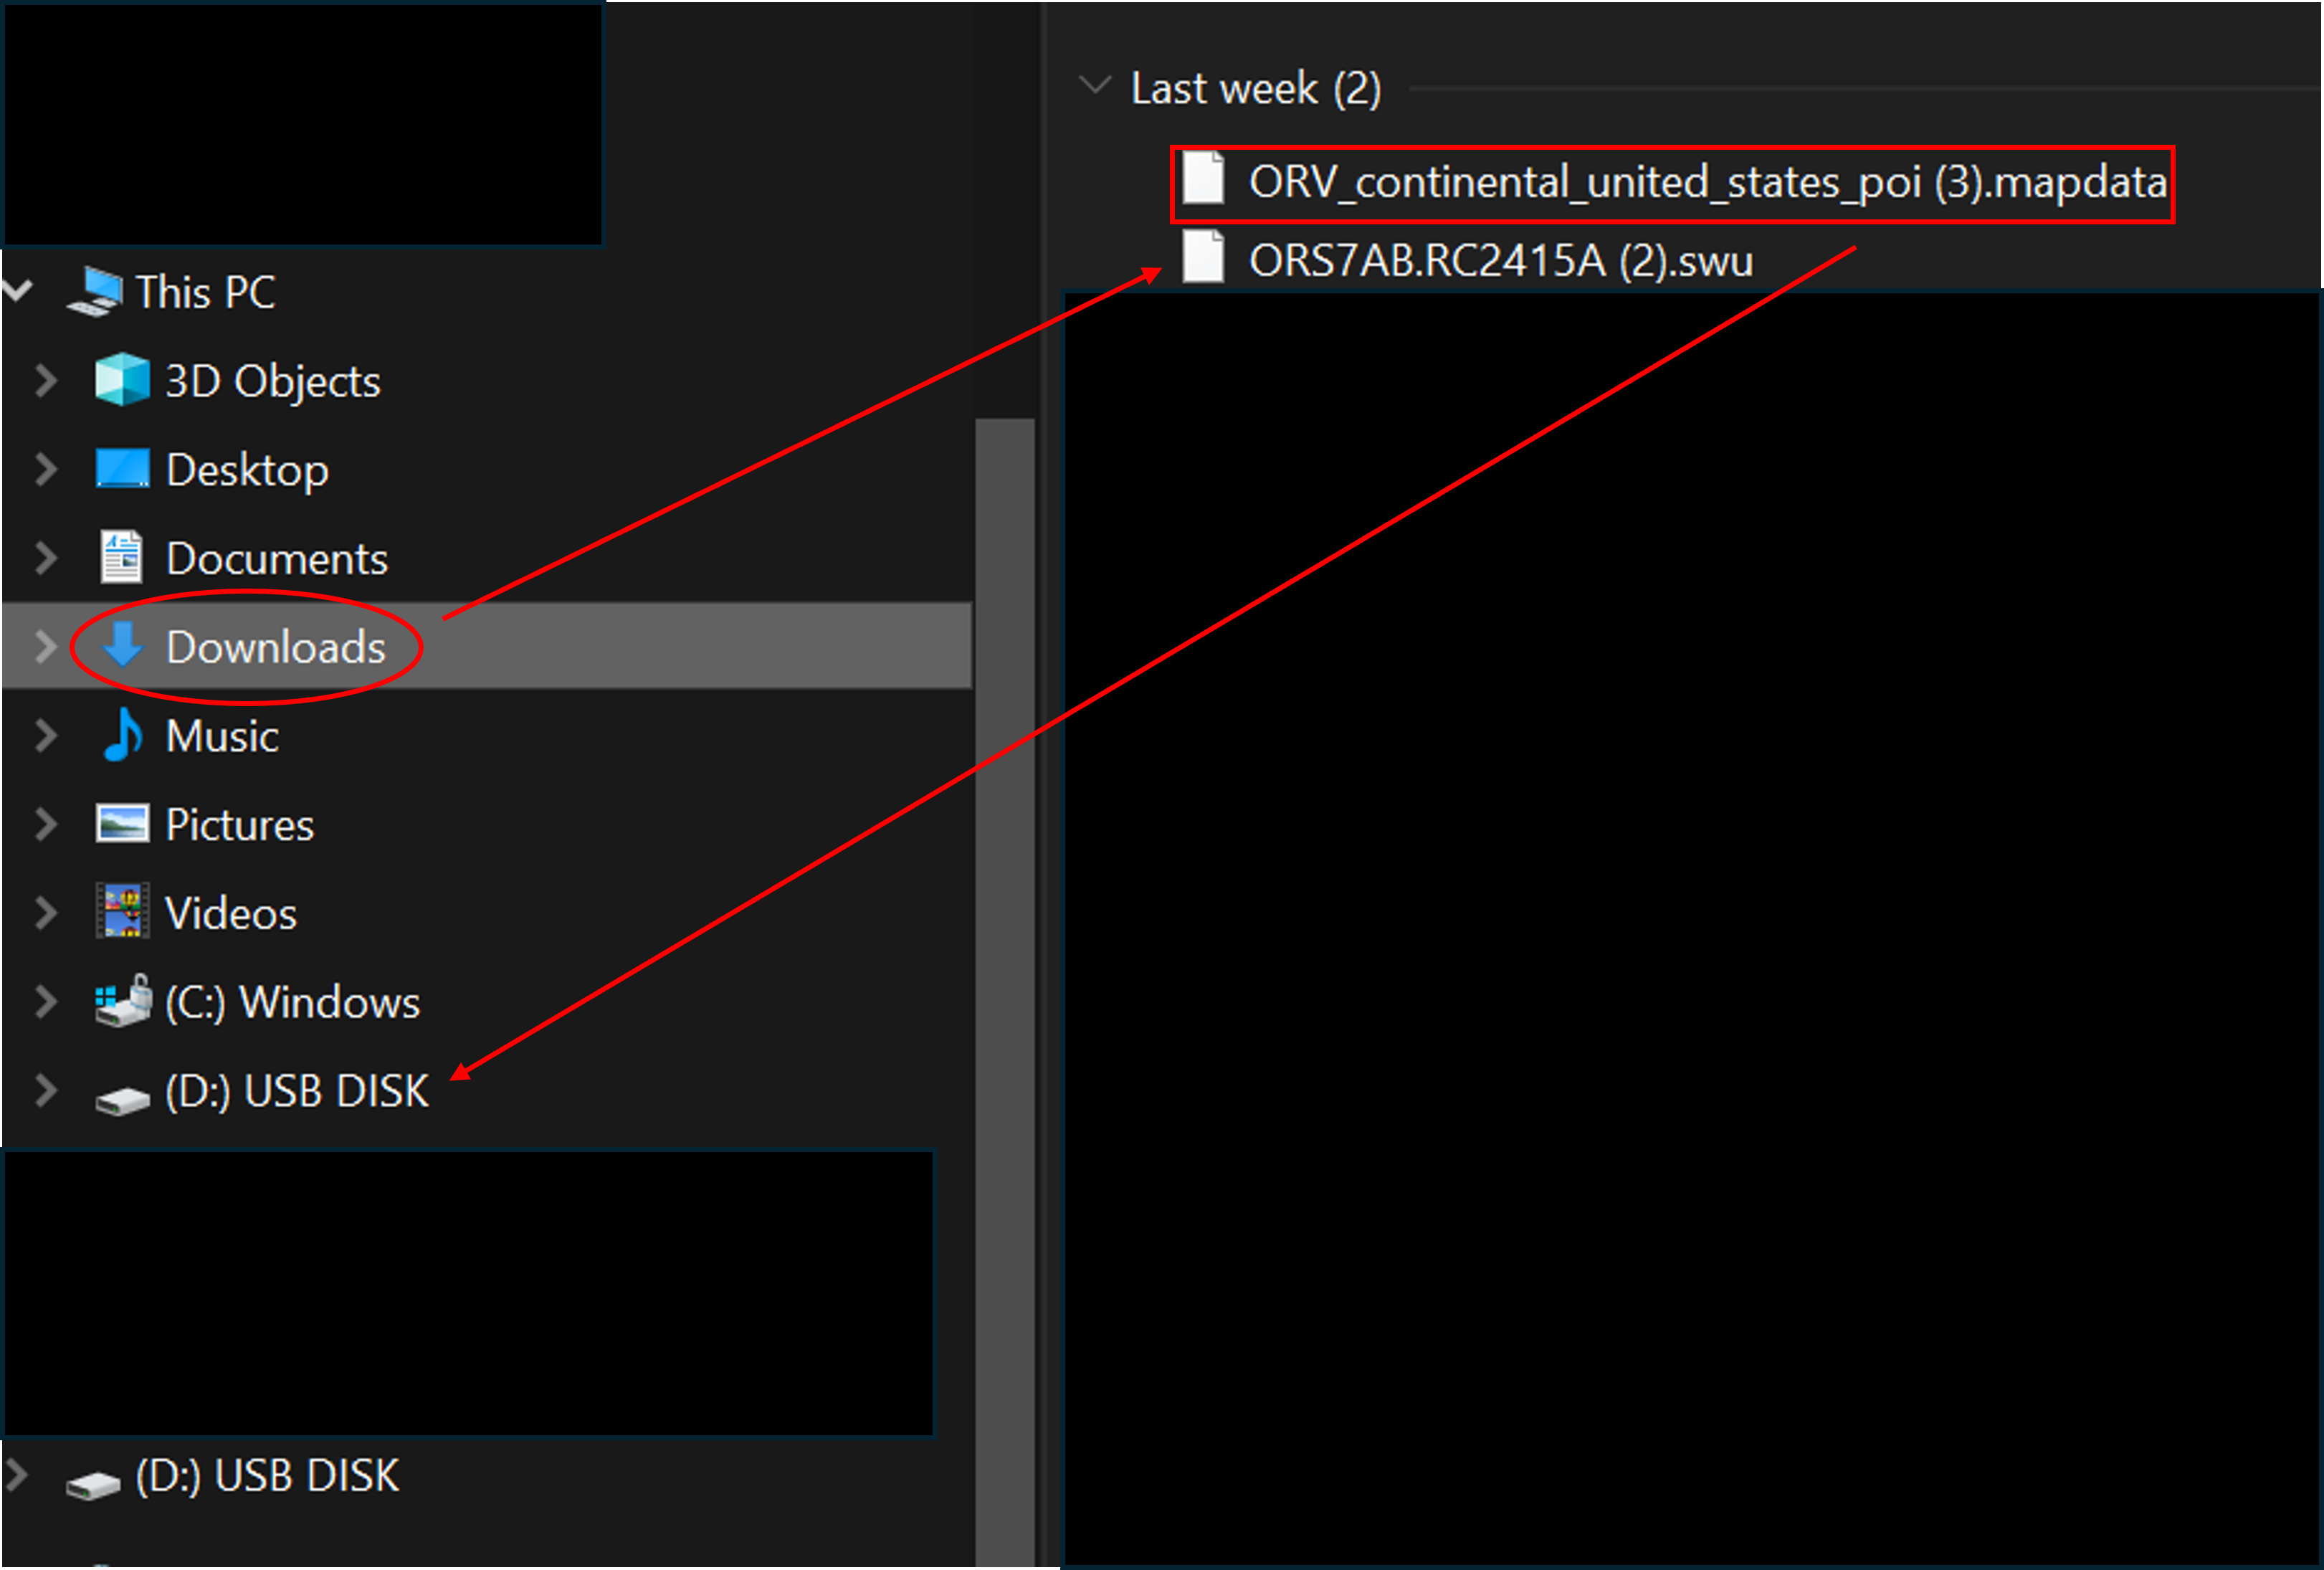The width and height of the screenshot is (2324, 1570).
Task: Expand the (C:) Windows drive chevron
Action: [x=45, y=1001]
